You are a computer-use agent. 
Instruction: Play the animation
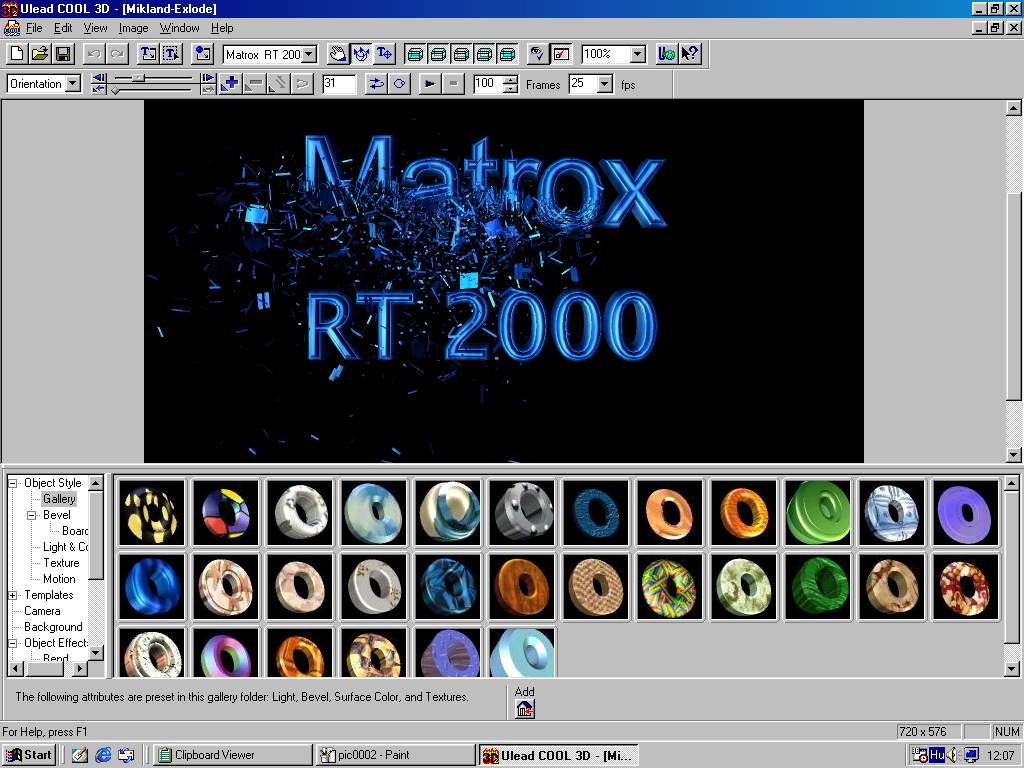point(430,84)
